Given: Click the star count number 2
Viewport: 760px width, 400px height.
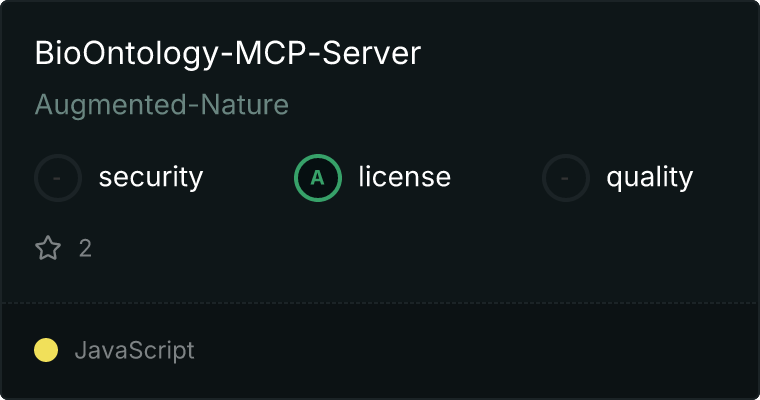Looking at the screenshot, I should tap(85, 249).
